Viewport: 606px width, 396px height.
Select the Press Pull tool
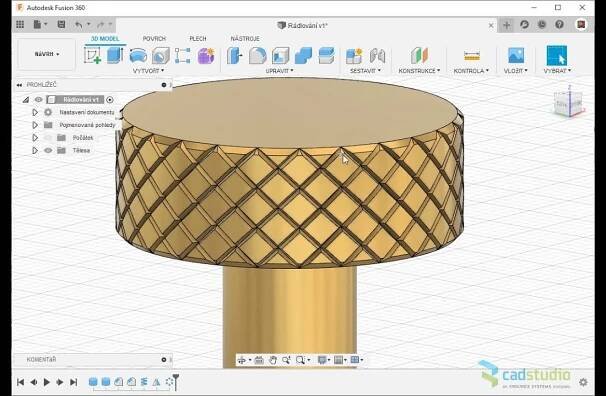[x=234, y=56]
